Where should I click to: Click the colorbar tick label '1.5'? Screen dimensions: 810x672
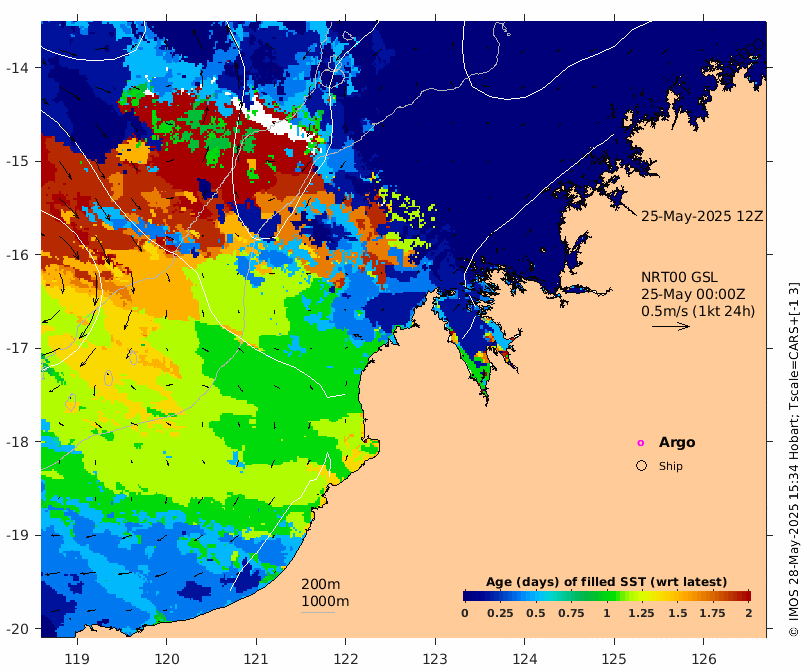(678, 613)
